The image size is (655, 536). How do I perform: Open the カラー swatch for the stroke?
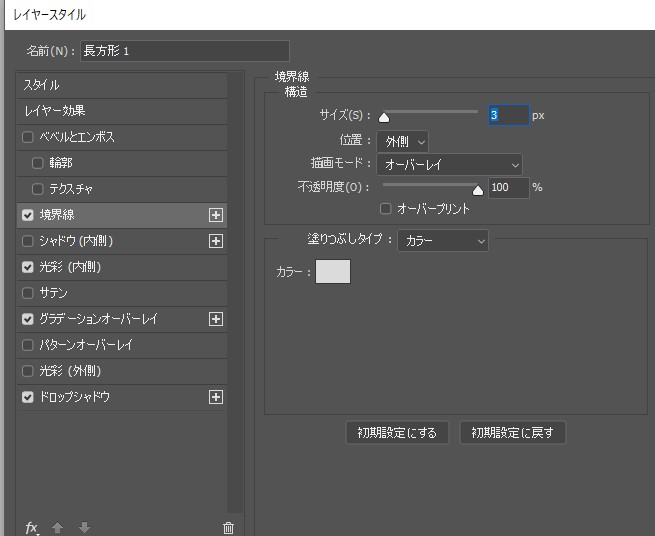pyautogui.click(x=333, y=271)
